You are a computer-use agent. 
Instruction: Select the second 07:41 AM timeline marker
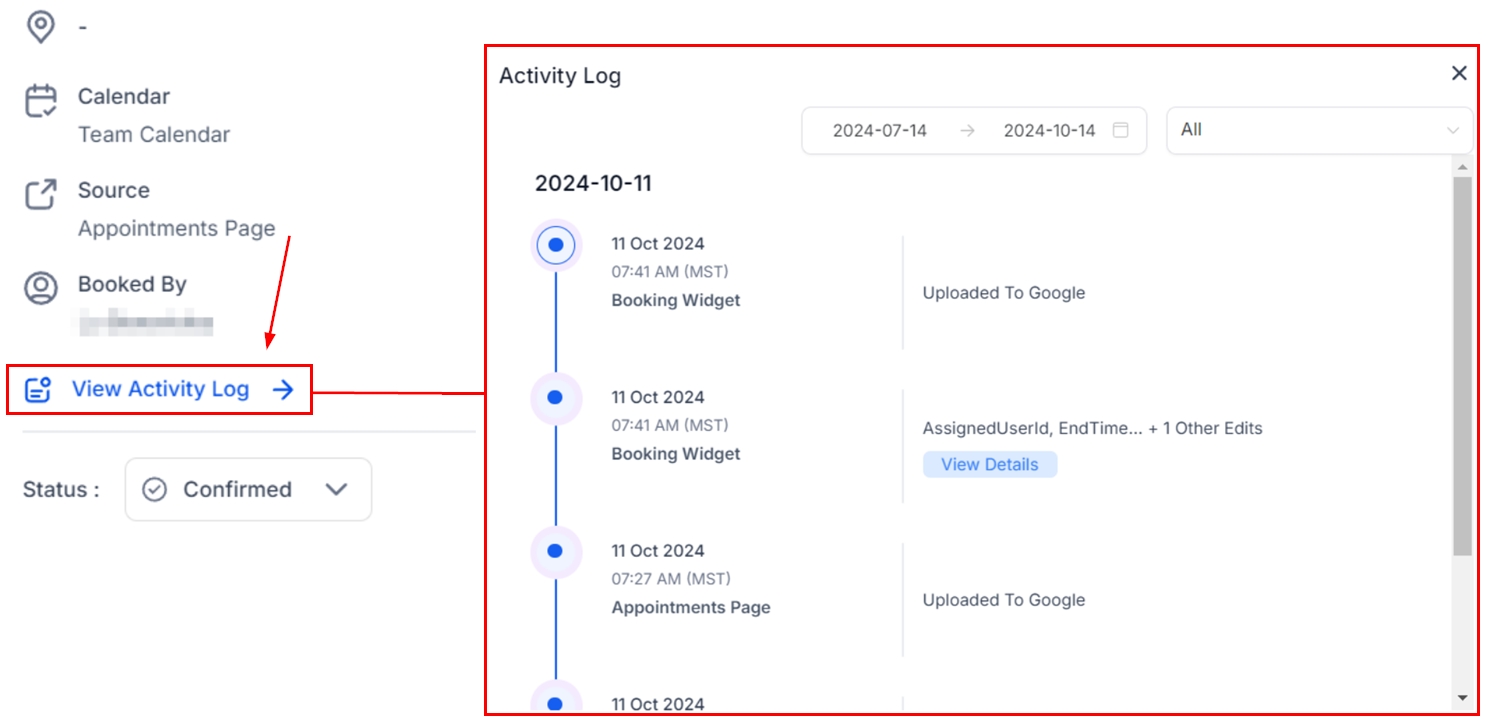tap(556, 398)
